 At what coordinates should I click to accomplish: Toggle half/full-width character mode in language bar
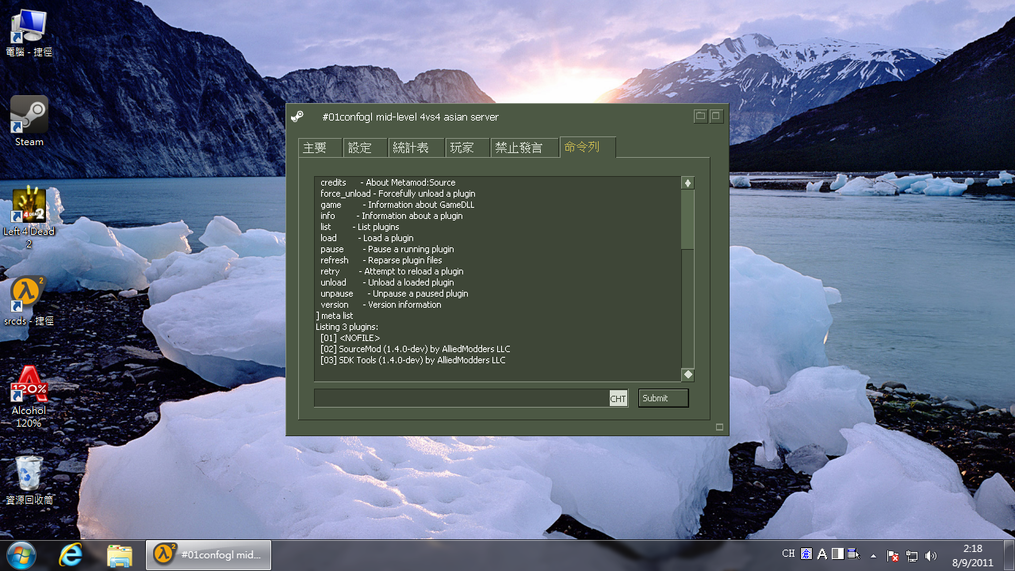[x=837, y=554]
